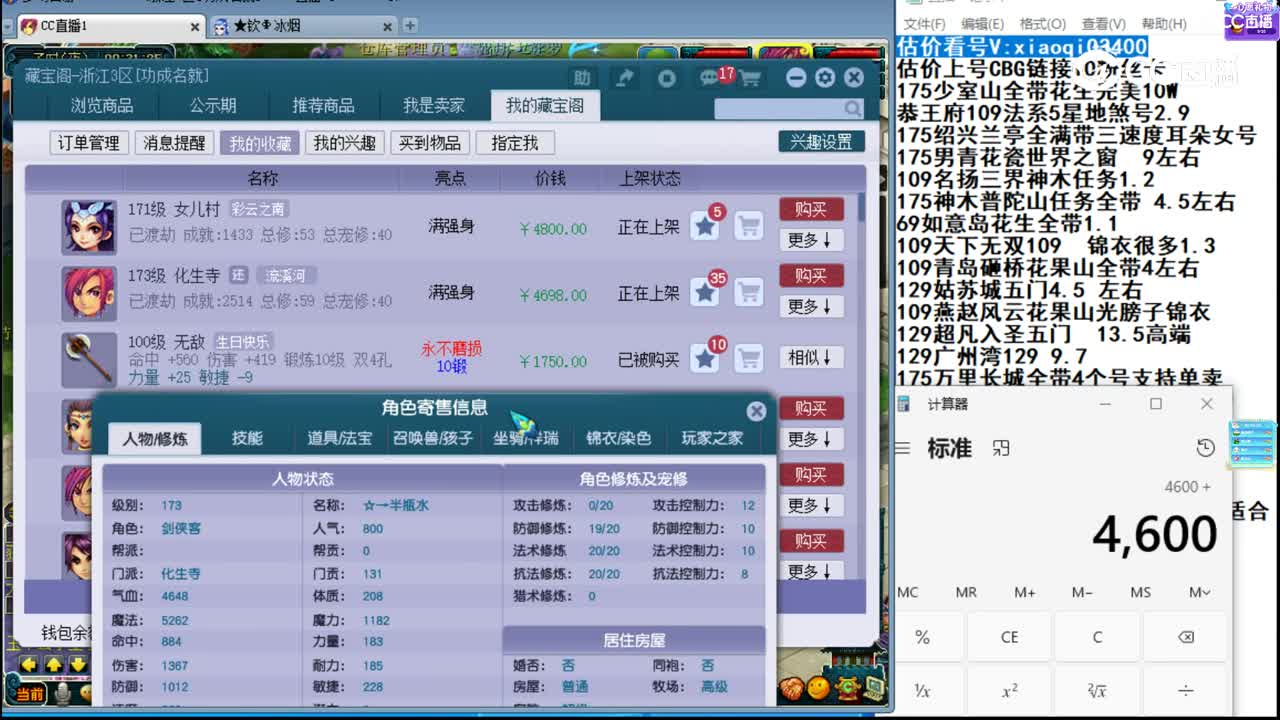Viewport: 1280px width, 720px height.
Task: Open the 召唤兽/孩子 tab in character info
Action: 433,438
